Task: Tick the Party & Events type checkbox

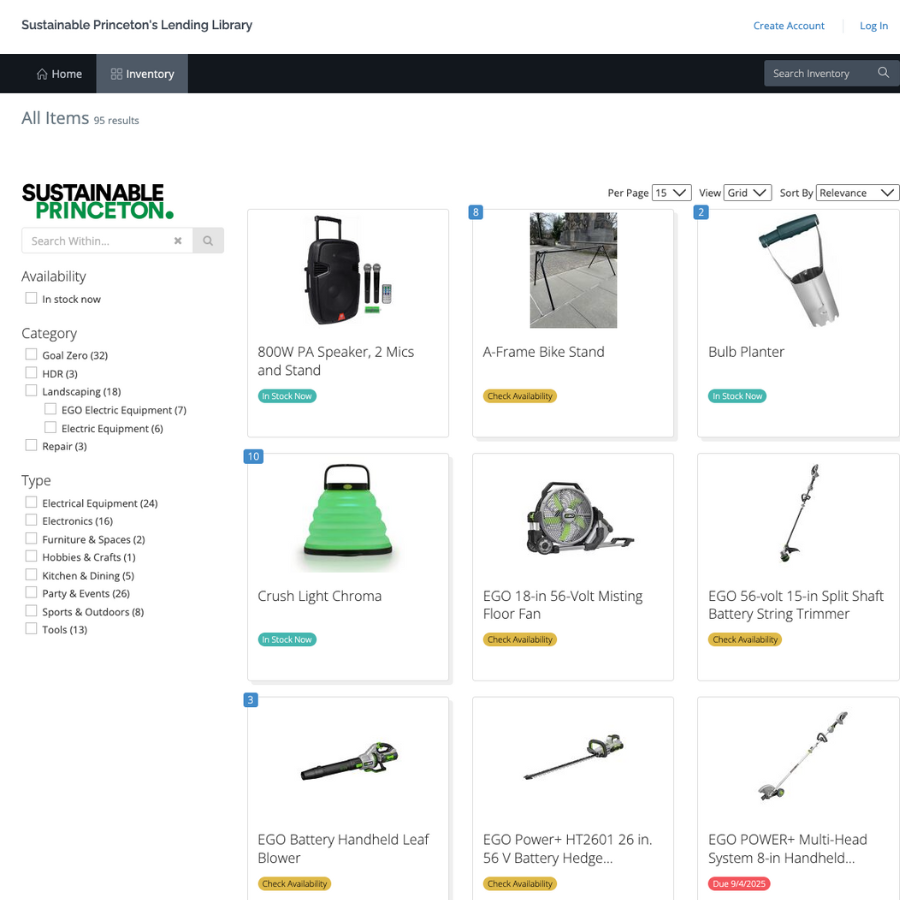Action: pos(32,593)
